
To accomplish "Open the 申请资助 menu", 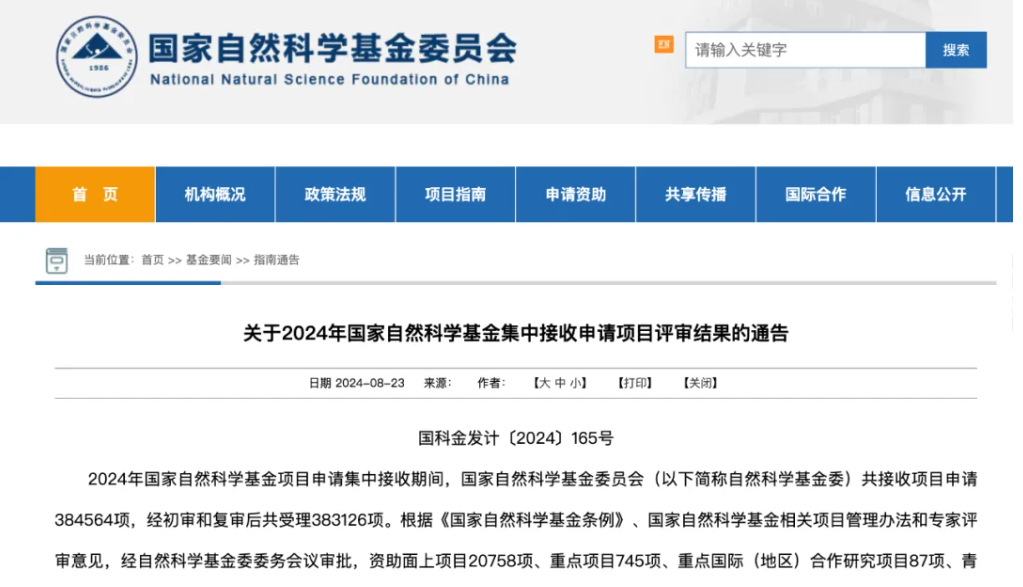I will tap(575, 194).
